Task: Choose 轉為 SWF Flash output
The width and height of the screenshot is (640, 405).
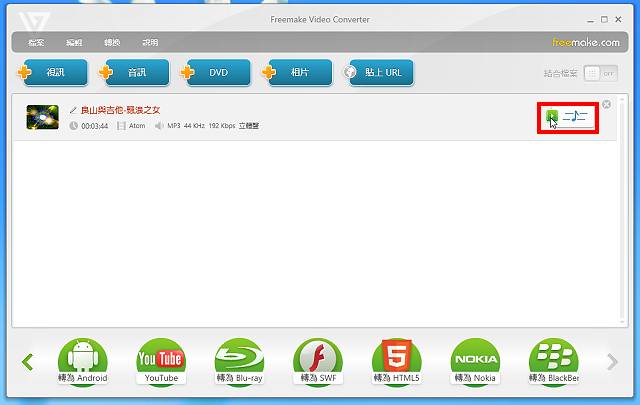Action: tap(318, 362)
